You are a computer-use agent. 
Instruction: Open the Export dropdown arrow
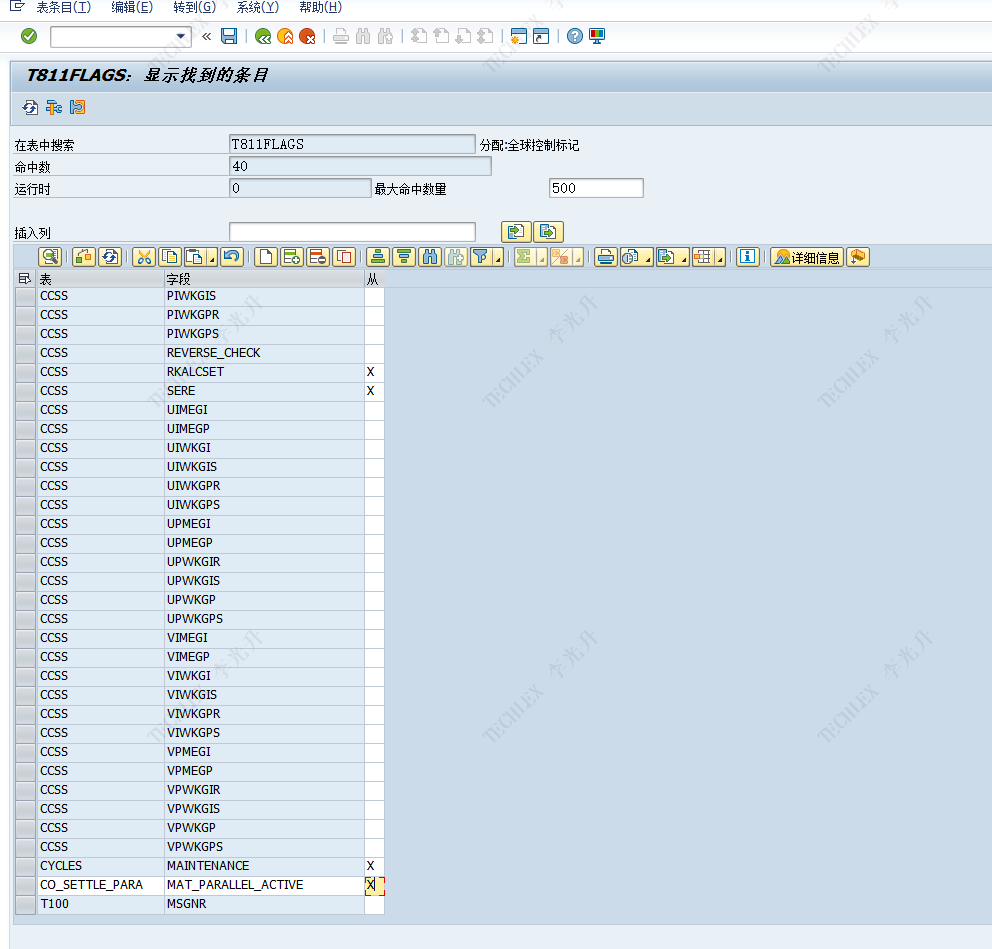click(x=684, y=257)
